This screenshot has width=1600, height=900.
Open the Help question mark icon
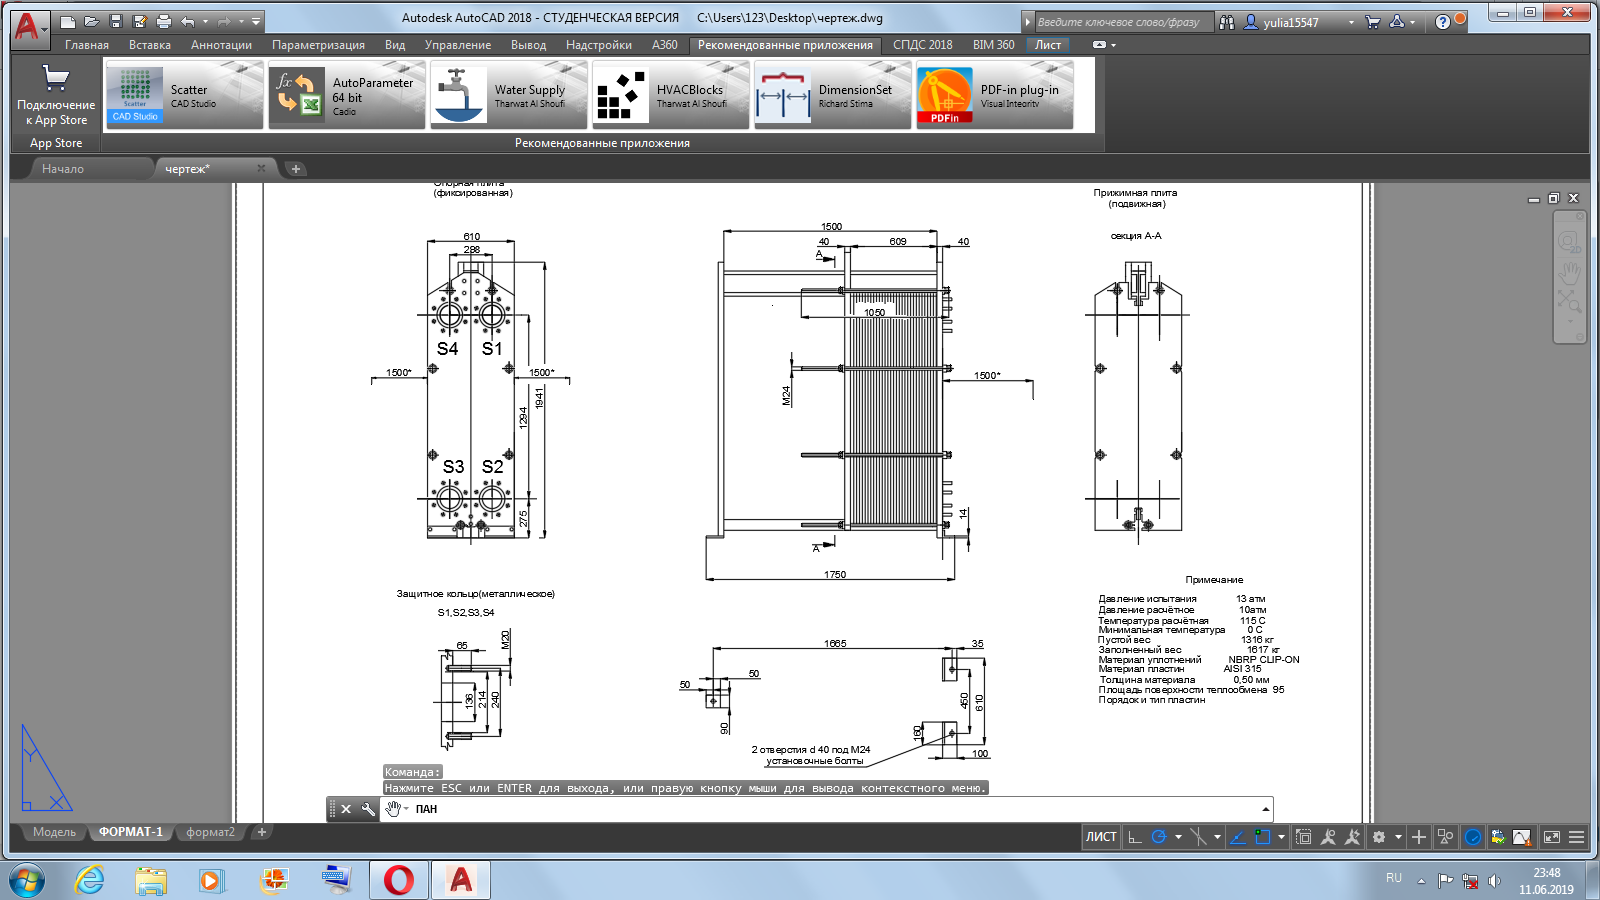tap(1442, 22)
